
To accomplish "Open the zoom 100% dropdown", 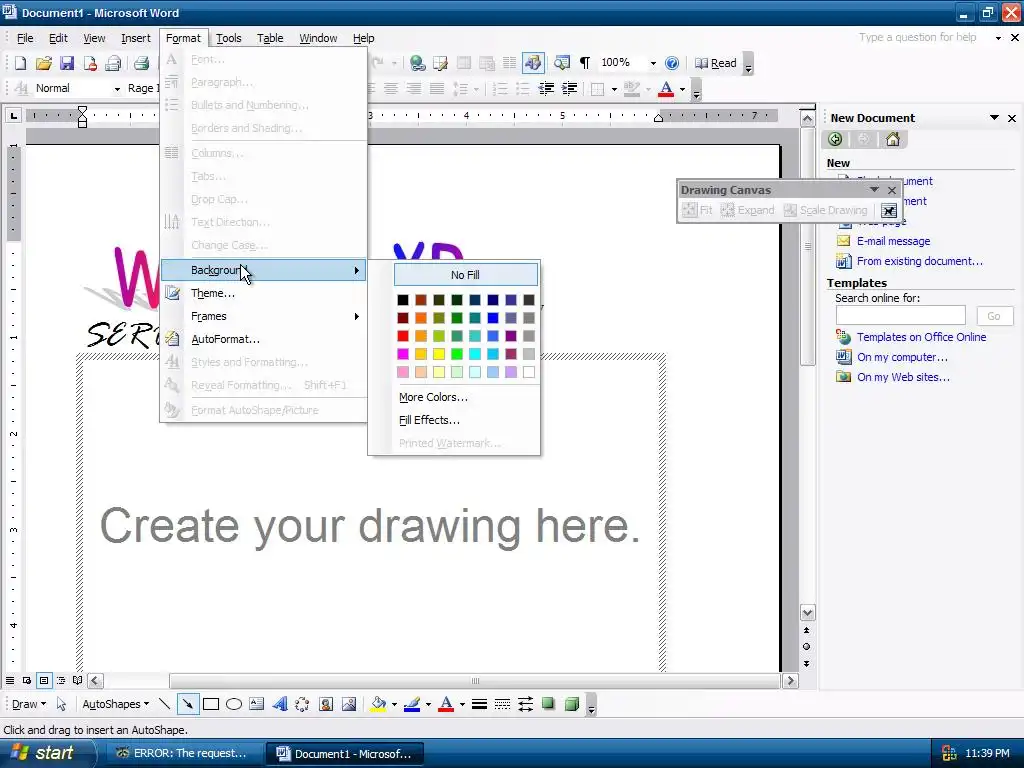I will (x=652, y=63).
